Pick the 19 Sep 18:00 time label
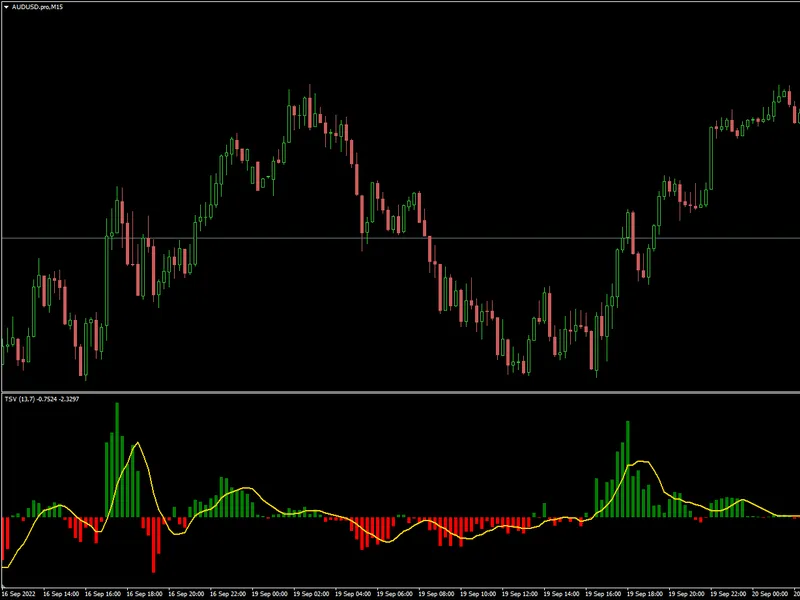Viewport: 800px width, 600px height. click(x=646, y=594)
